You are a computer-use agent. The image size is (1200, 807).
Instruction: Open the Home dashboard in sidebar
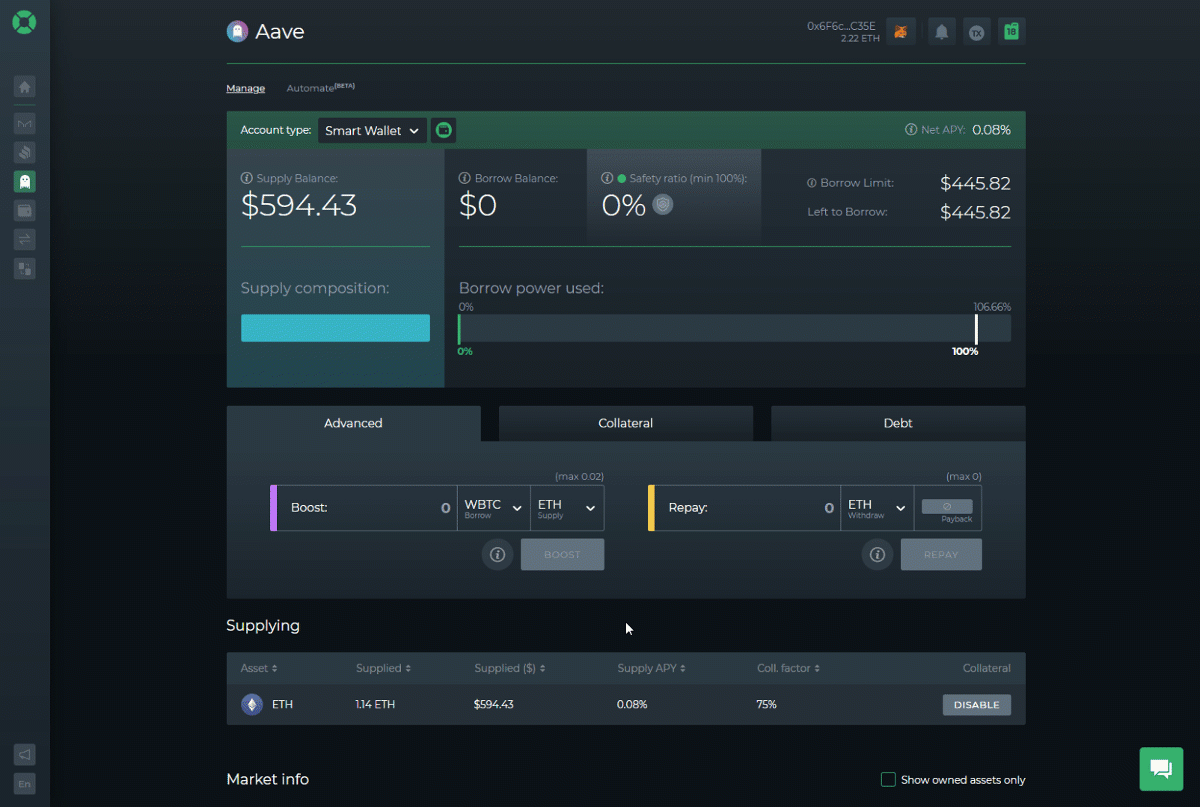(x=25, y=87)
